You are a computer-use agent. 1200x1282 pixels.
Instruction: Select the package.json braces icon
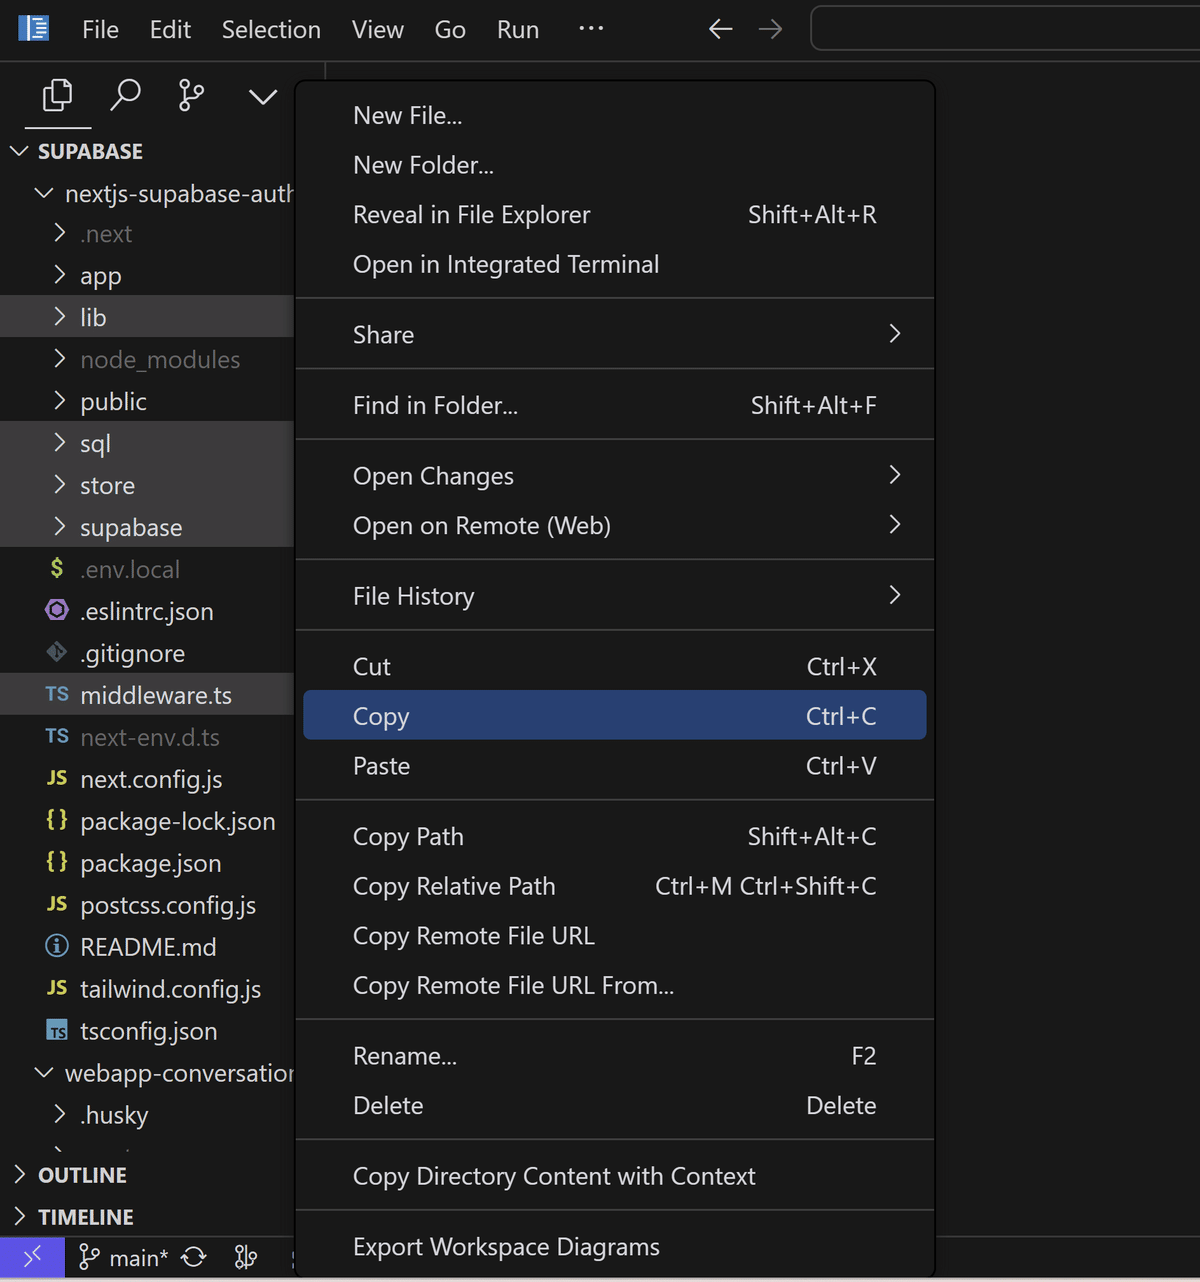57,862
